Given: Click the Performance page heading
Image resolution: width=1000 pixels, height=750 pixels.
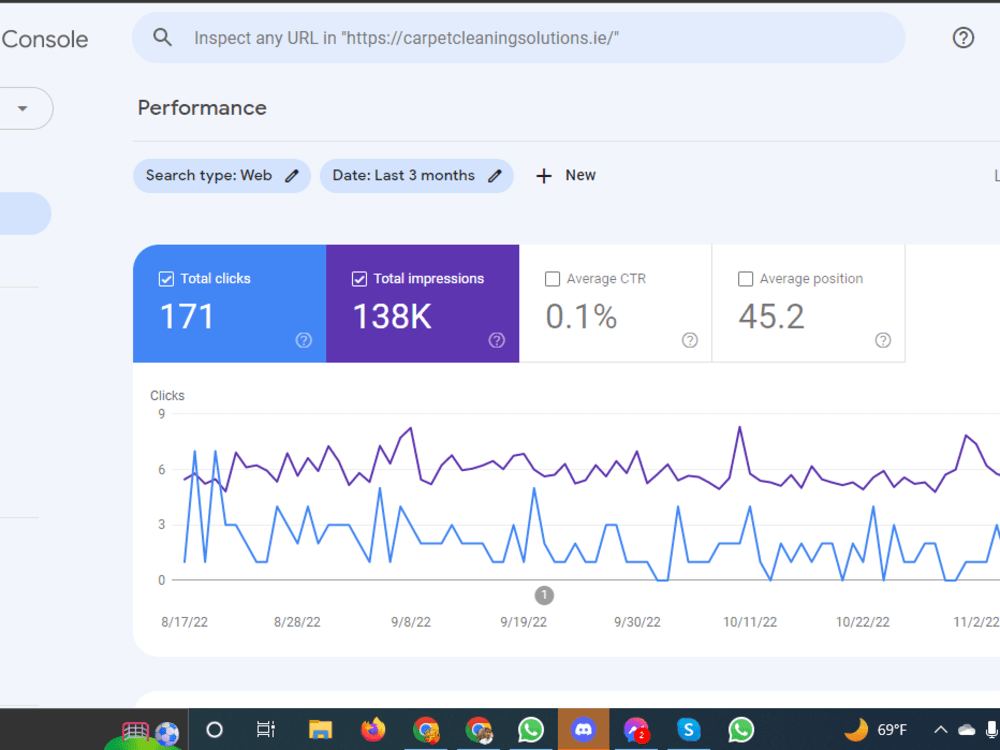Looking at the screenshot, I should pos(202,108).
